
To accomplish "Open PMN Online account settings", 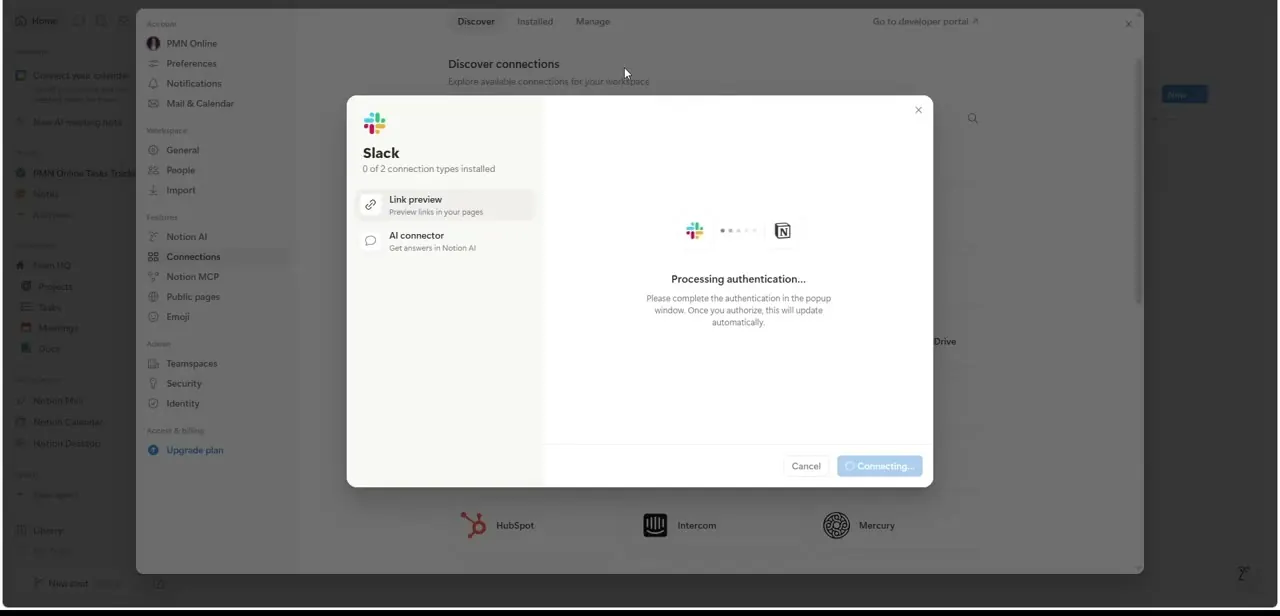I will 217,43.
